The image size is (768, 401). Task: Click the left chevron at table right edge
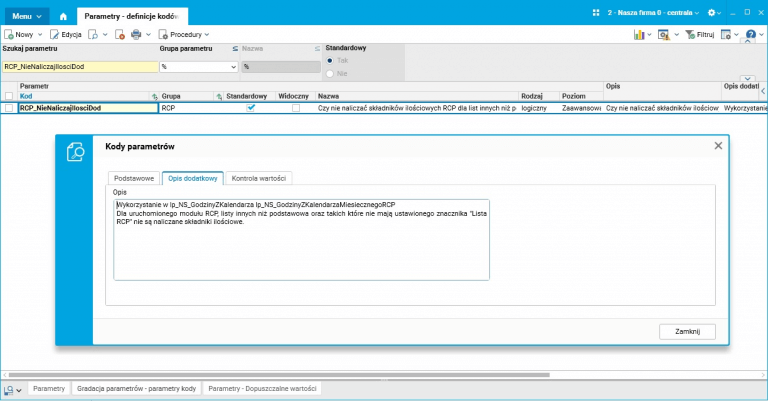(763, 91)
